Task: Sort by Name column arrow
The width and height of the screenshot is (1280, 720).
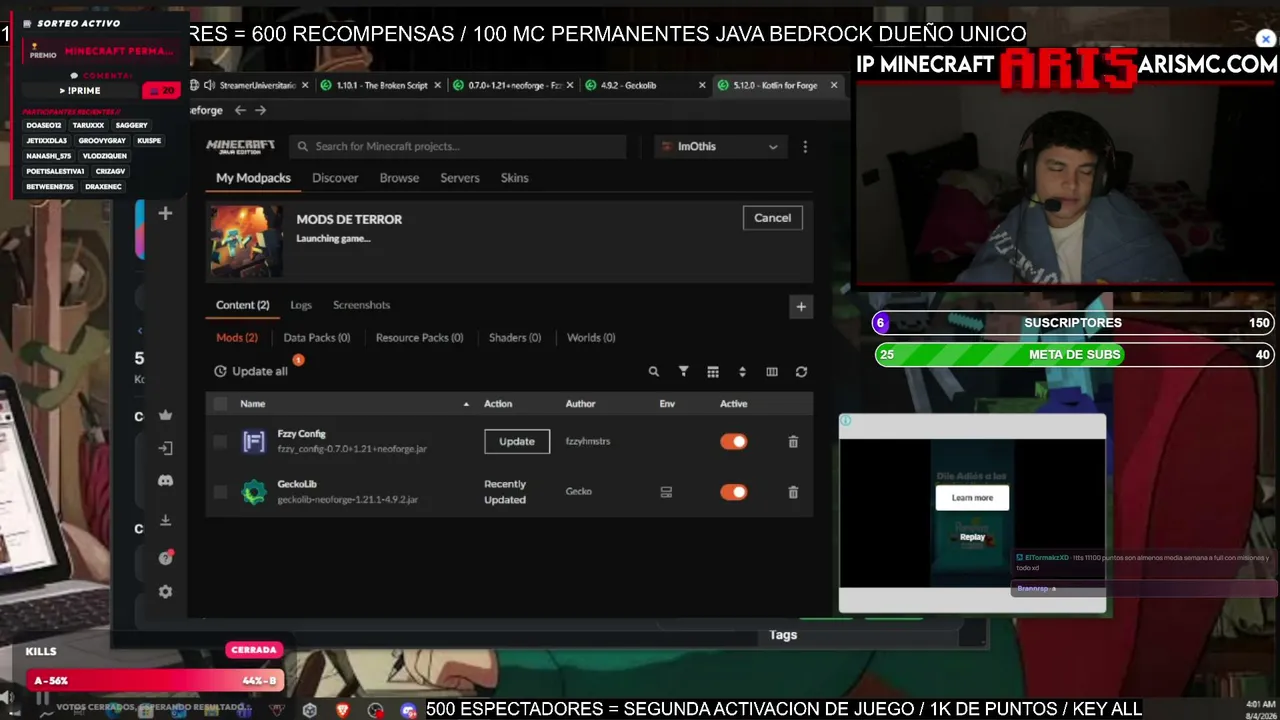Action: (466, 404)
